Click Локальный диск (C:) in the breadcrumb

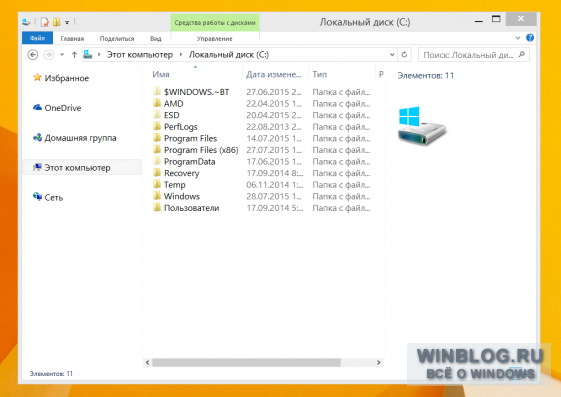(229, 55)
